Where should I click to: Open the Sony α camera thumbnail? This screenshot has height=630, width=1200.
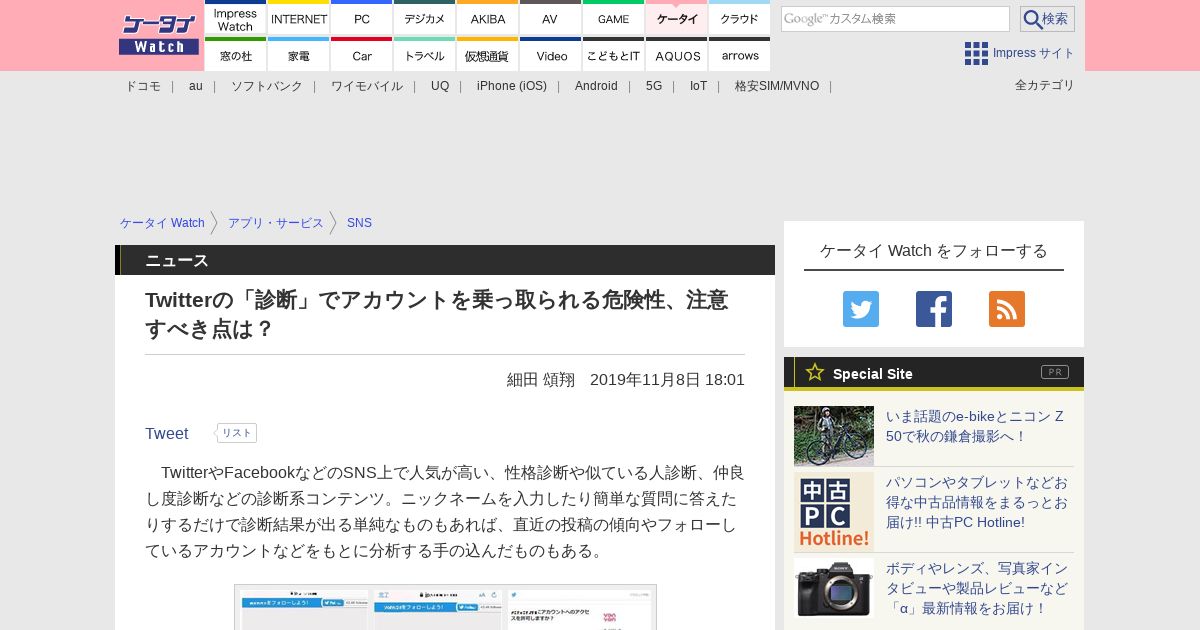click(834, 588)
